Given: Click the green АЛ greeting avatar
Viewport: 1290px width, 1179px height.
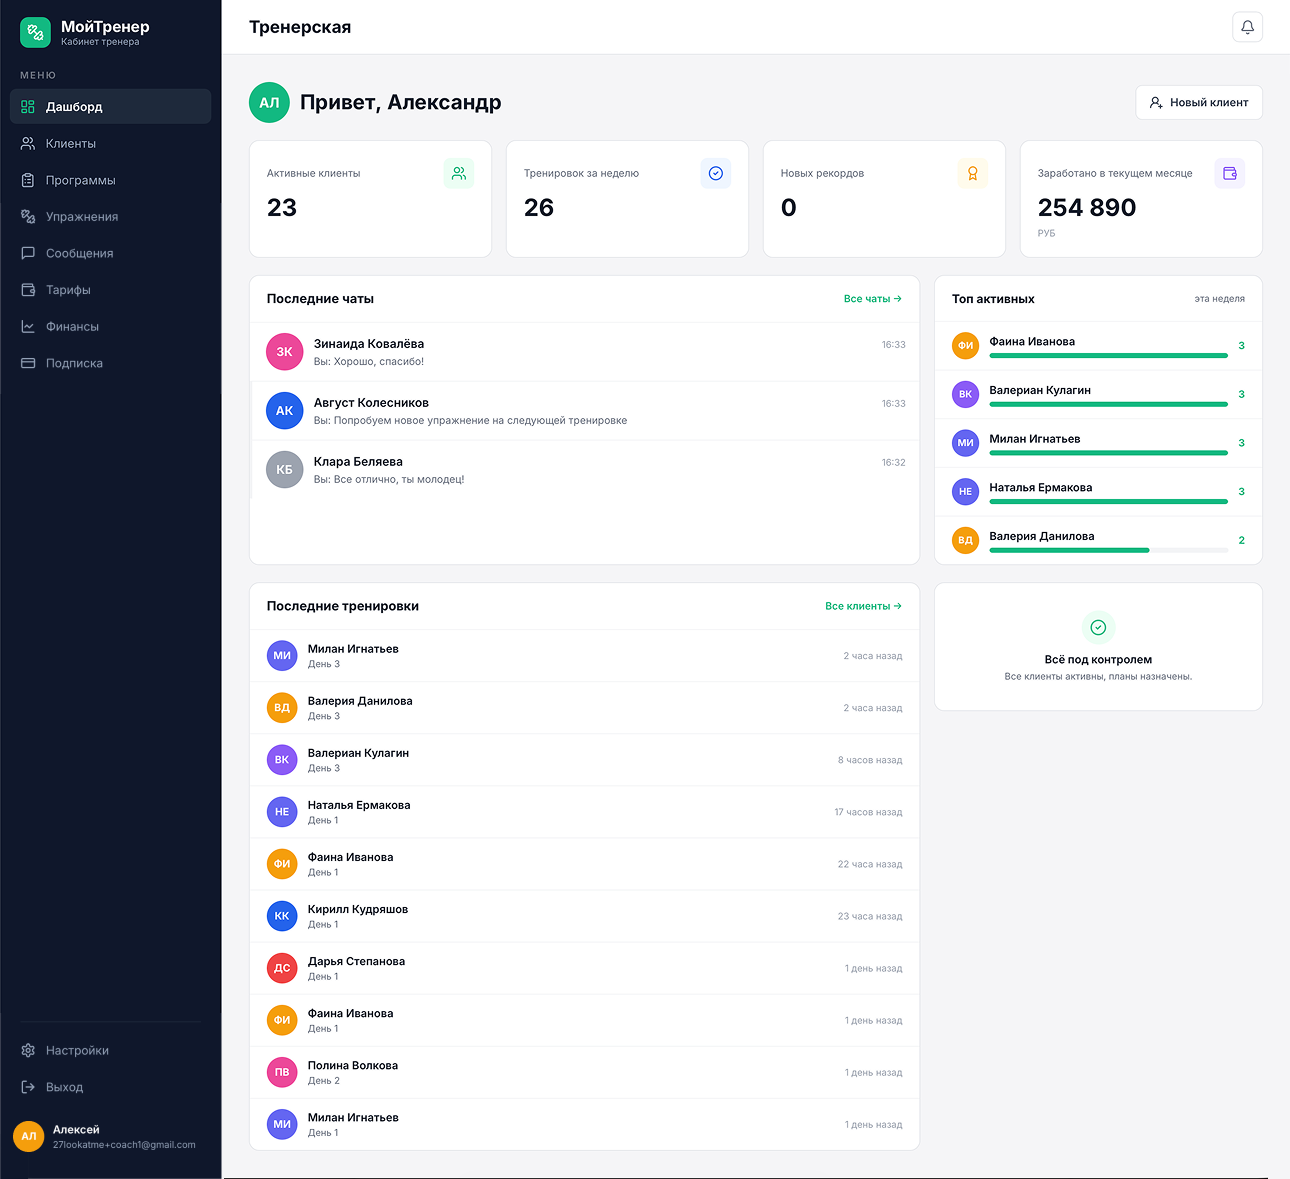Looking at the screenshot, I should tap(269, 102).
